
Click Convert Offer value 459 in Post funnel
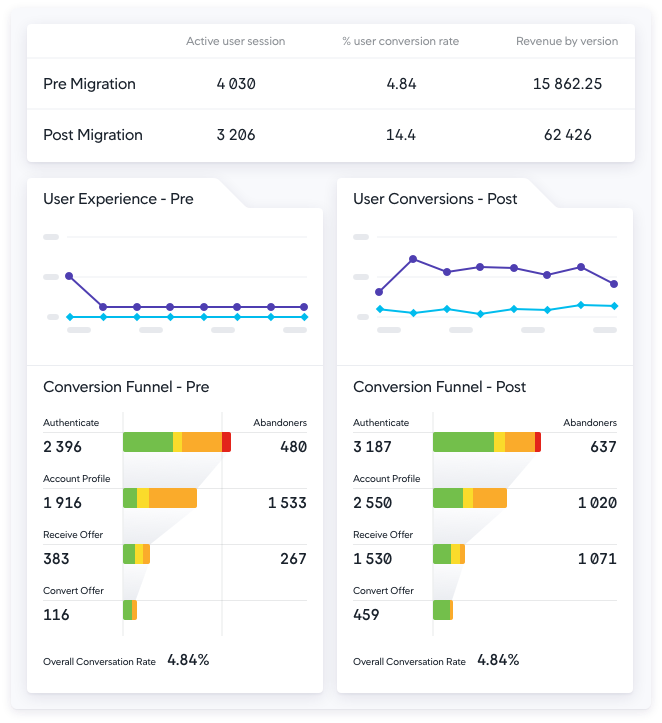pos(366,615)
